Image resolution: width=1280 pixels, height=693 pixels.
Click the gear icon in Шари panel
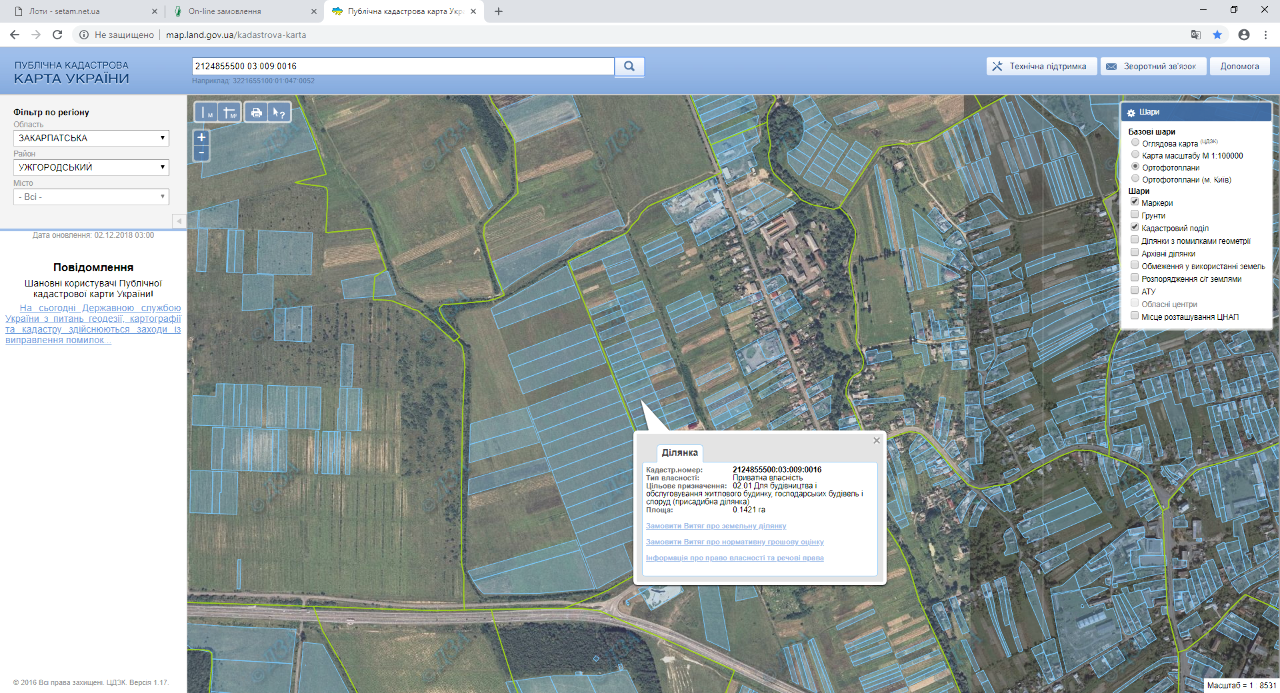1131,113
